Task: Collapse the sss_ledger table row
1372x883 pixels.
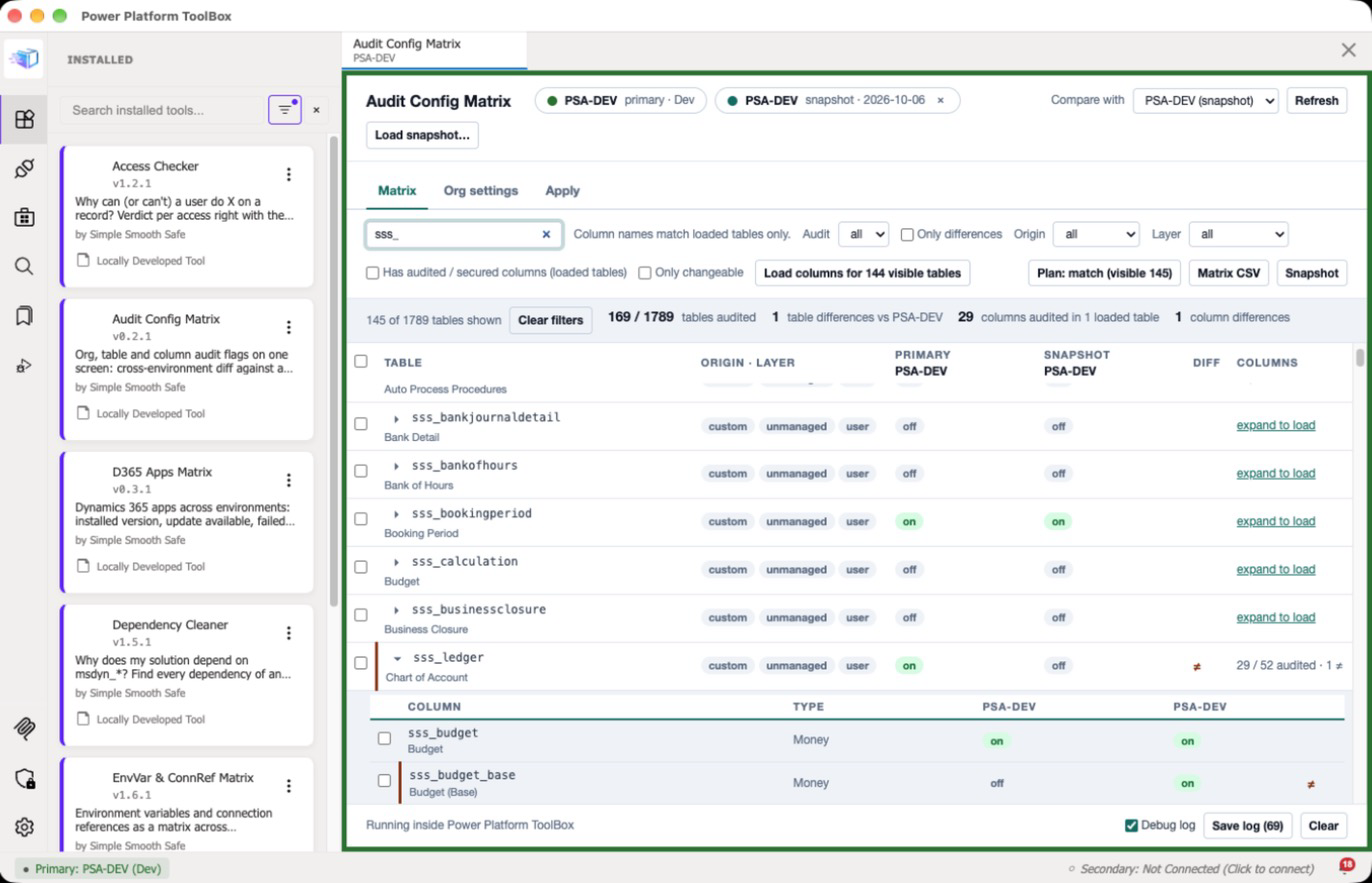Action: (397, 658)
